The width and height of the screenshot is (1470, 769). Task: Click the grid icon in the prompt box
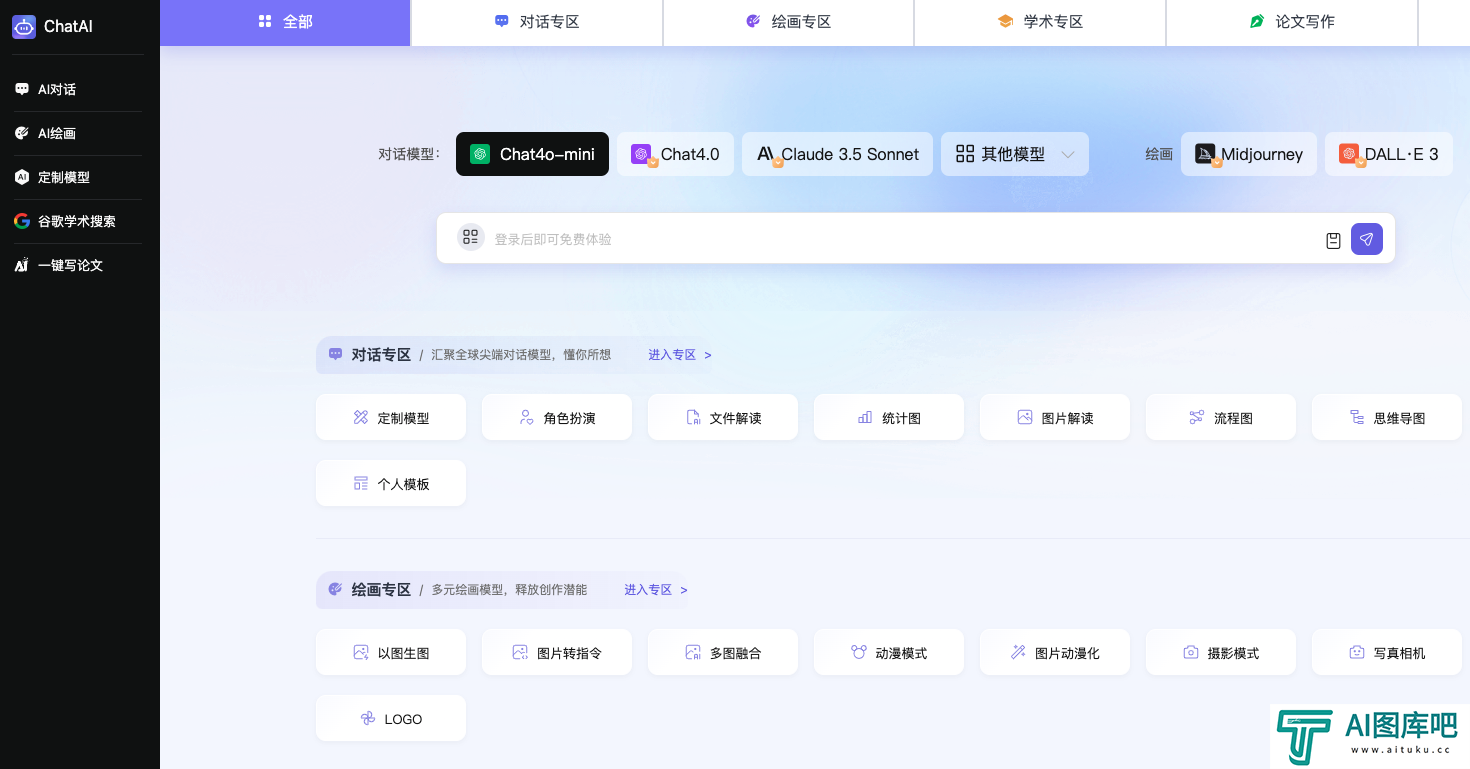pos(470,237)
